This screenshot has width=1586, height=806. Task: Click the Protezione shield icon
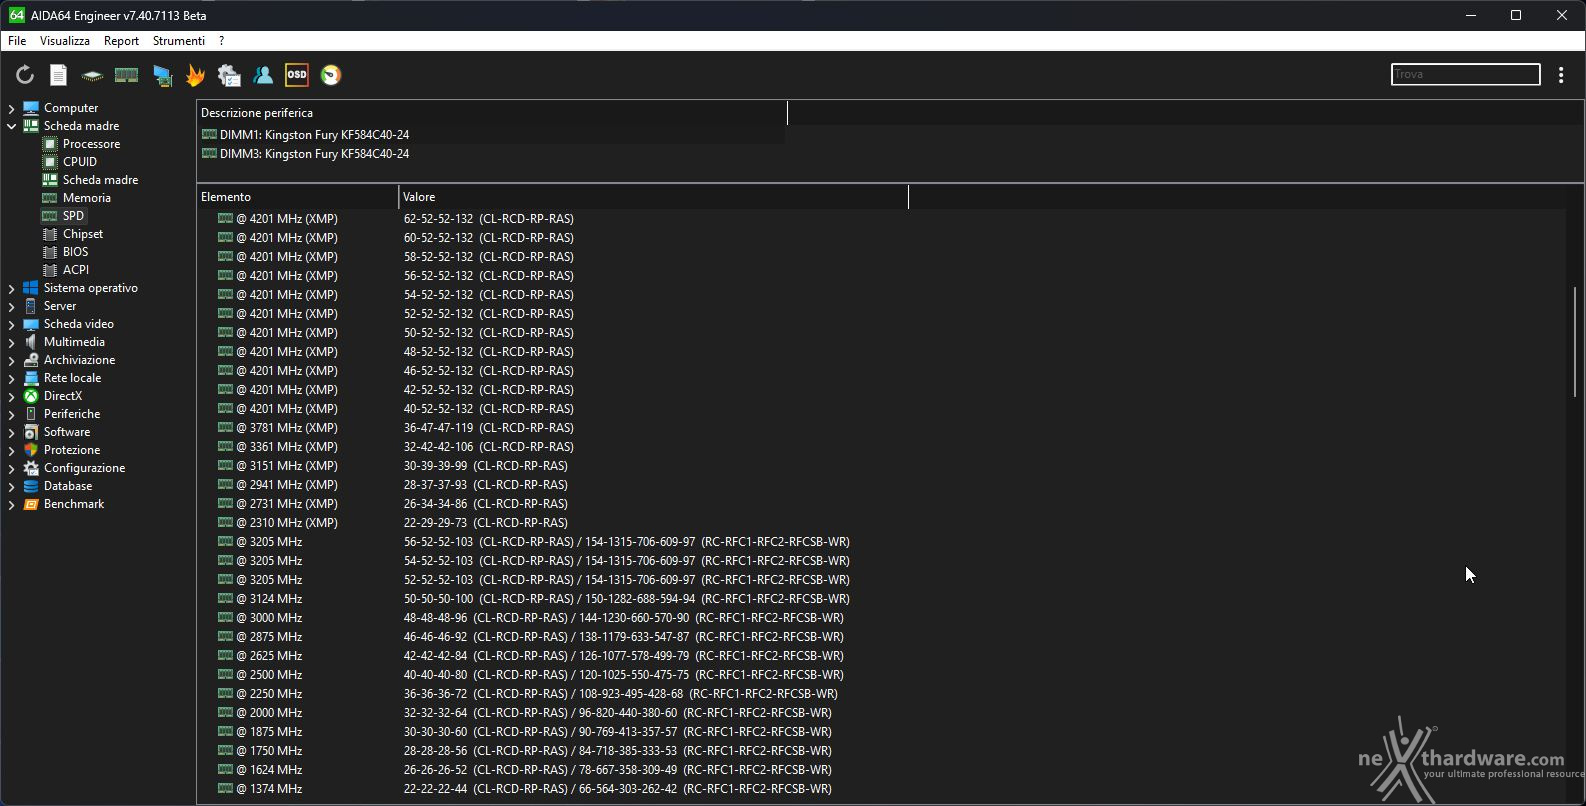(31, 450)
